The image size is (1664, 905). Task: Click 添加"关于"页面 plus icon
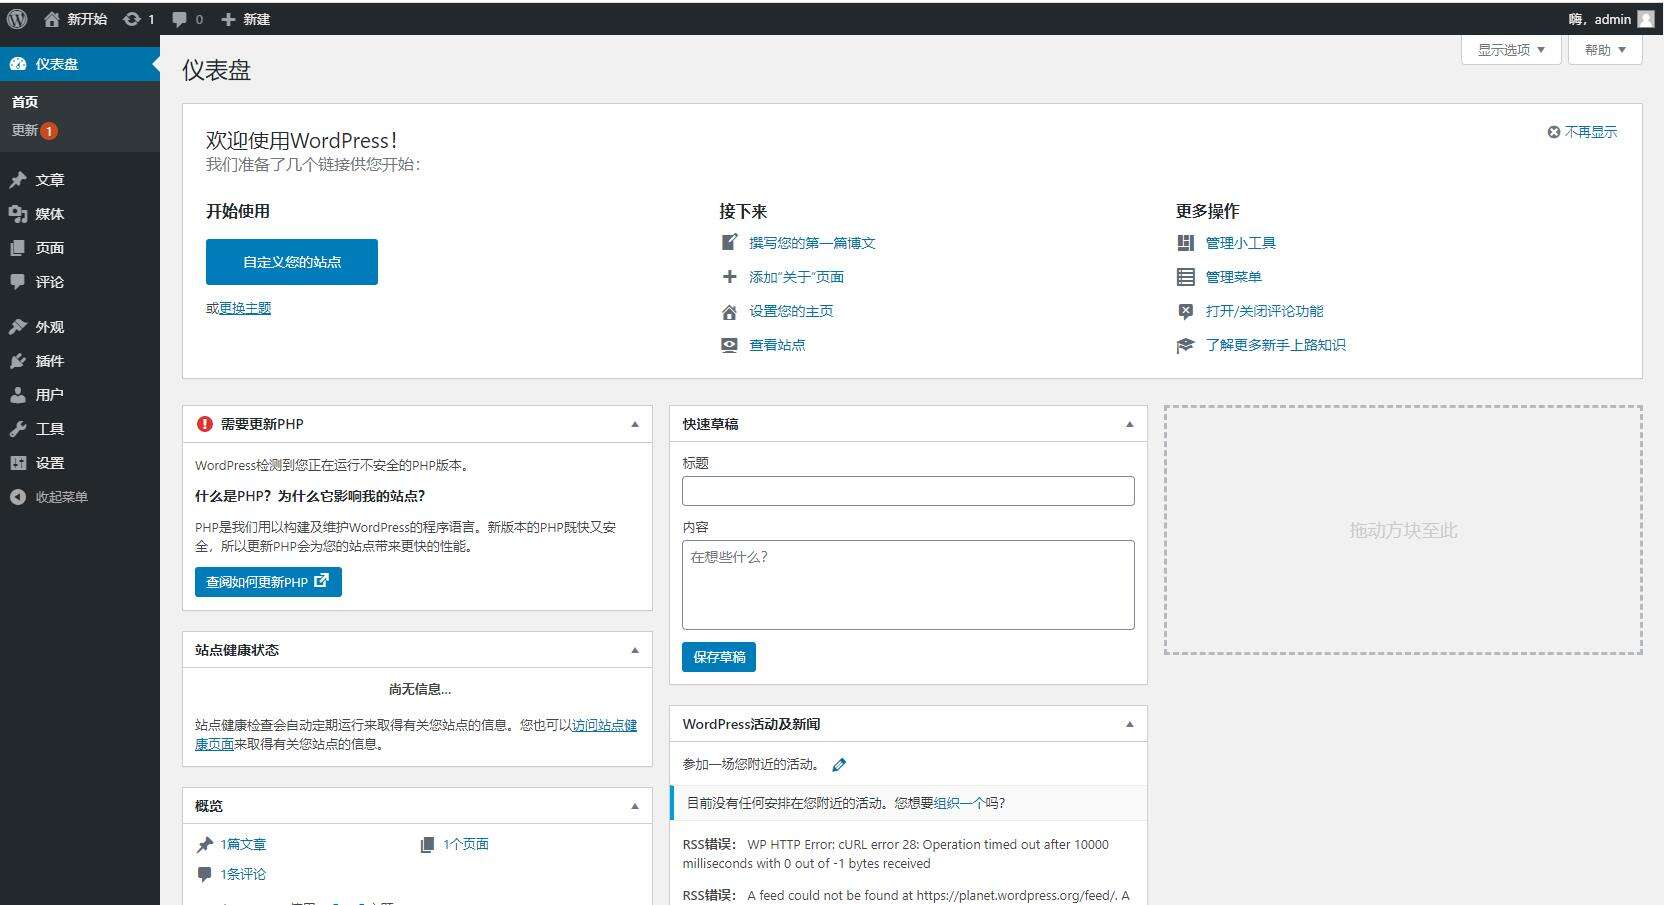(x=730, y=277)
